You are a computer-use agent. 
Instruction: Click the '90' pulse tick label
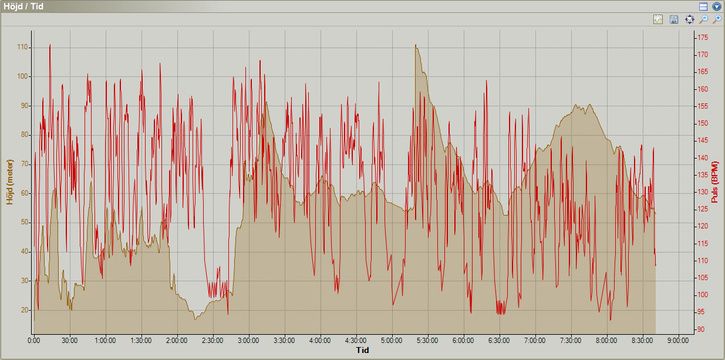(x=700, y=329)
